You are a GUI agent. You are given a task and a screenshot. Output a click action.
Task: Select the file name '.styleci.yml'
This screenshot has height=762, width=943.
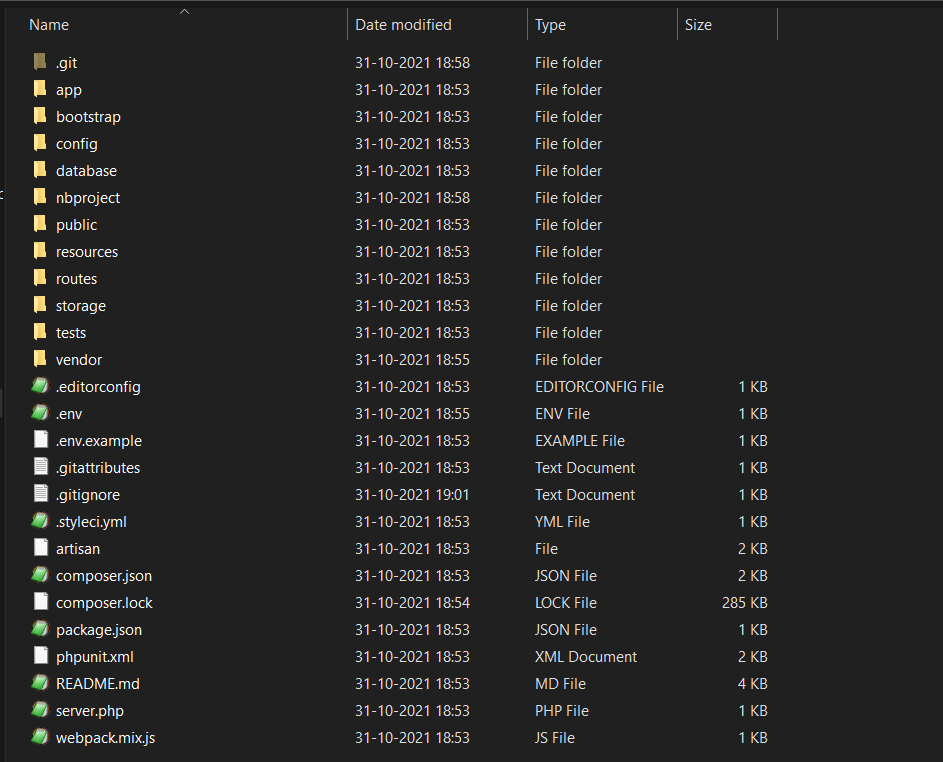(91, 521)
